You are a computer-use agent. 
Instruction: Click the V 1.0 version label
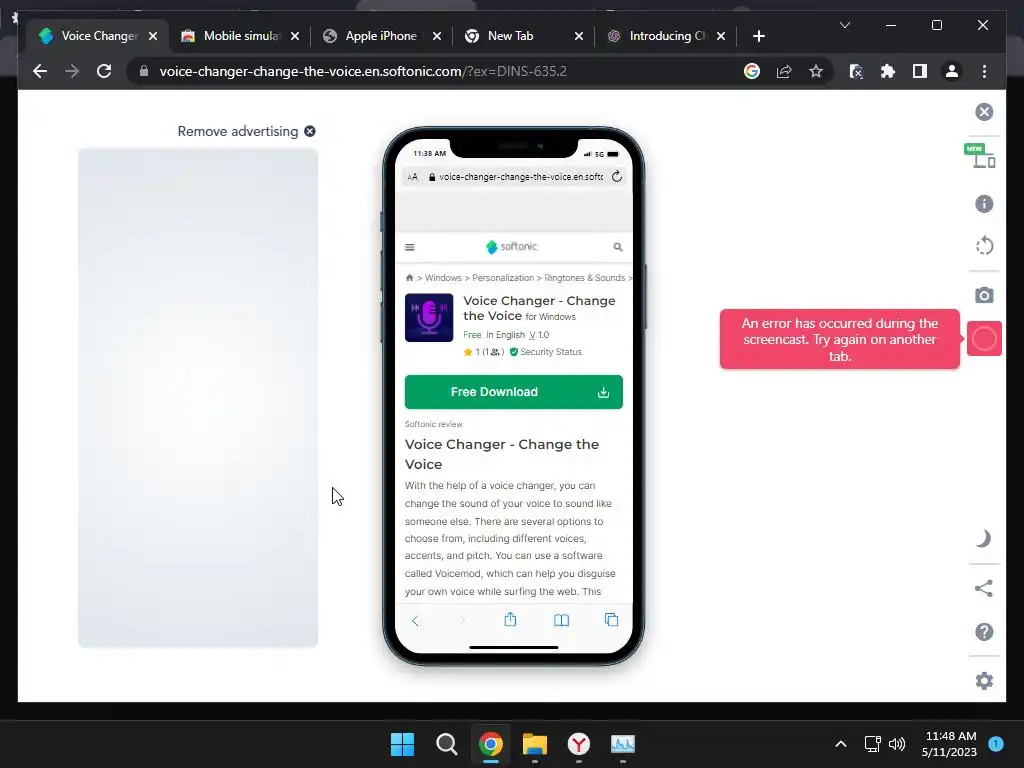[x=539, y=334]
